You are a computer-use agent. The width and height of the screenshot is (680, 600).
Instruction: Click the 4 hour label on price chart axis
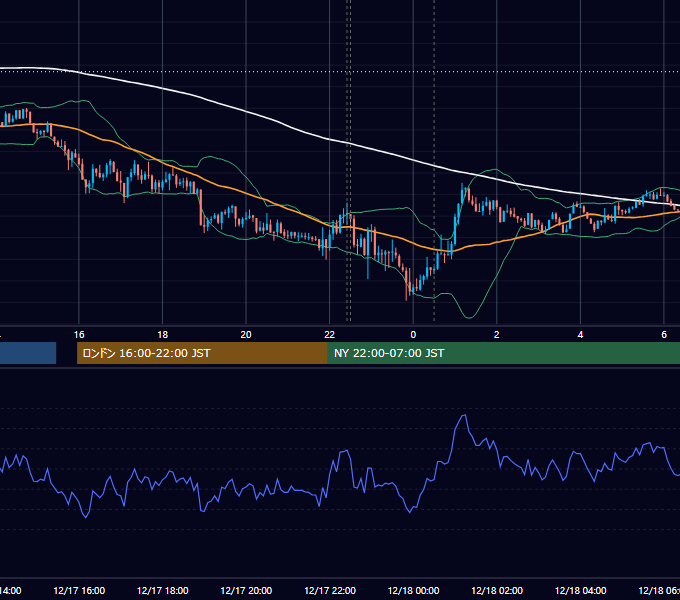point(580,335)
